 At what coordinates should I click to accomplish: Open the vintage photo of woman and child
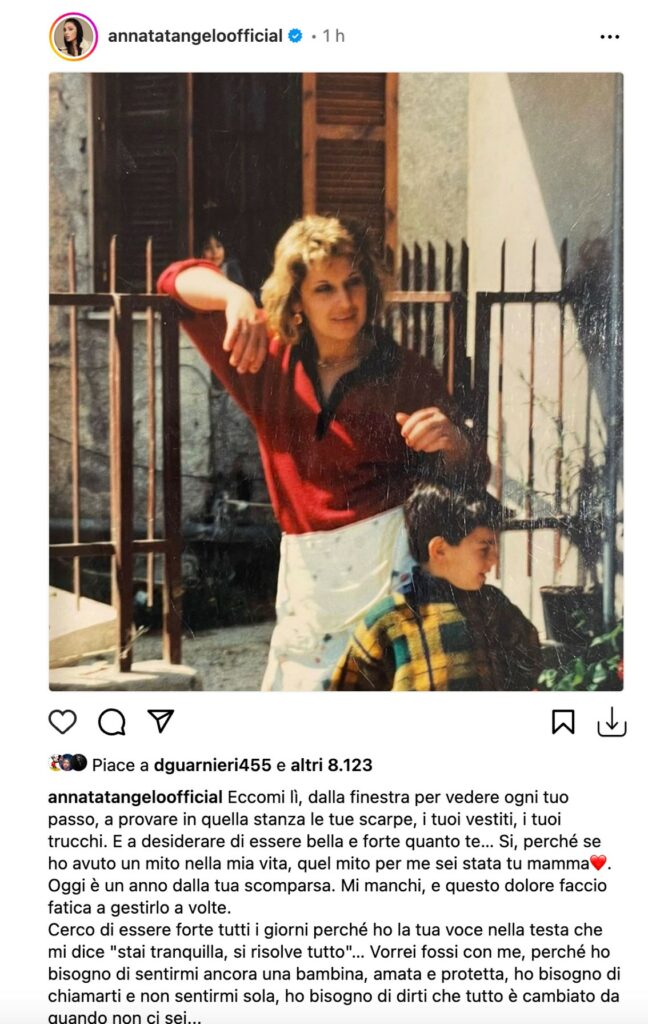click(x=336, y=381)
